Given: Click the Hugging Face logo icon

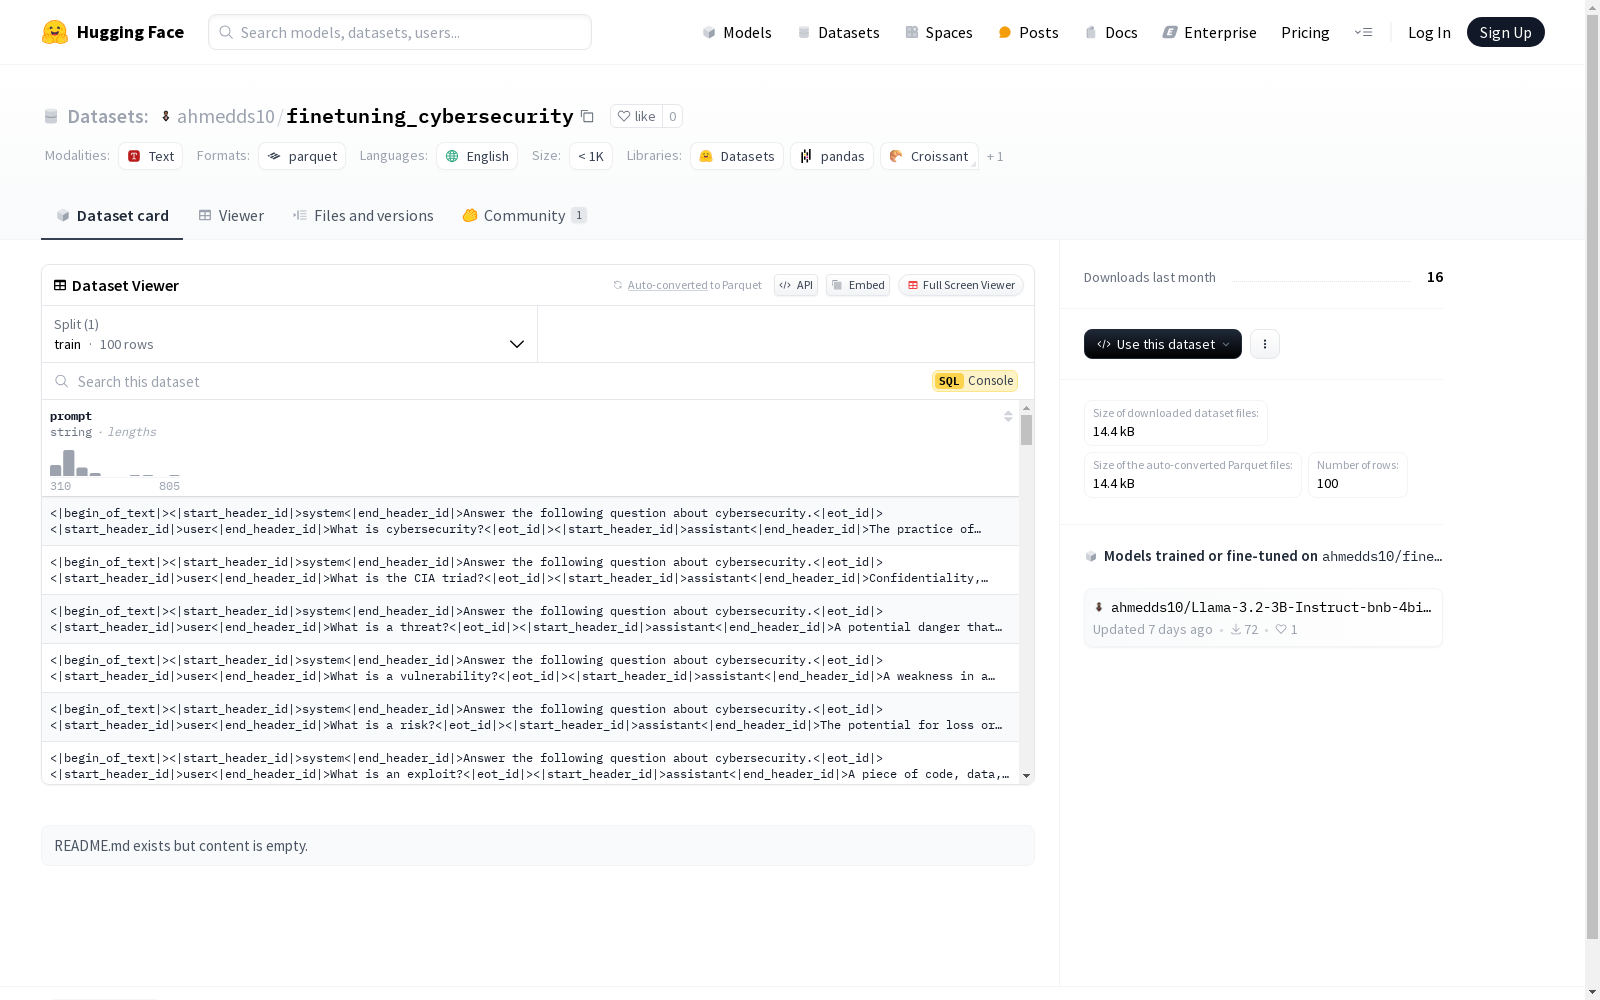Looking at the screenshot, I should (55, 32).
